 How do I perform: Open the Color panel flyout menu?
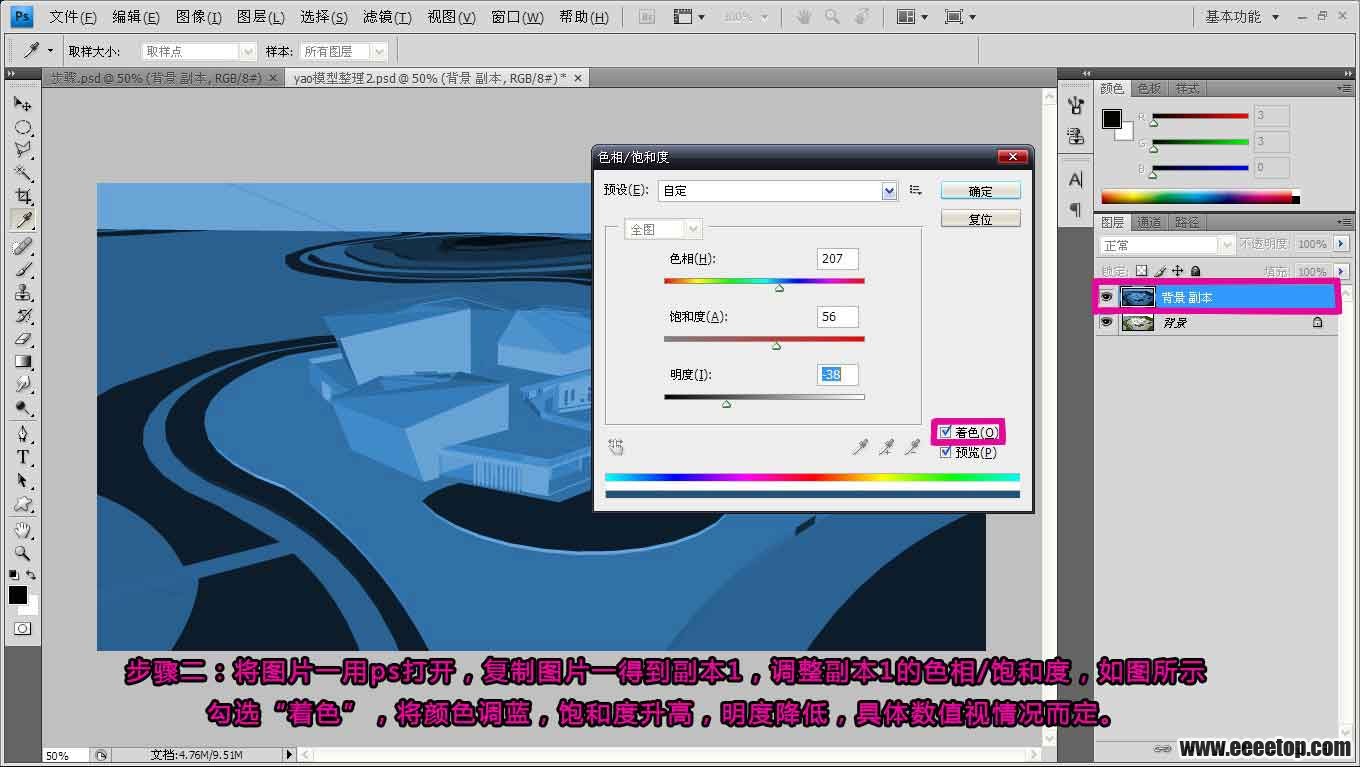point(1343,89)
